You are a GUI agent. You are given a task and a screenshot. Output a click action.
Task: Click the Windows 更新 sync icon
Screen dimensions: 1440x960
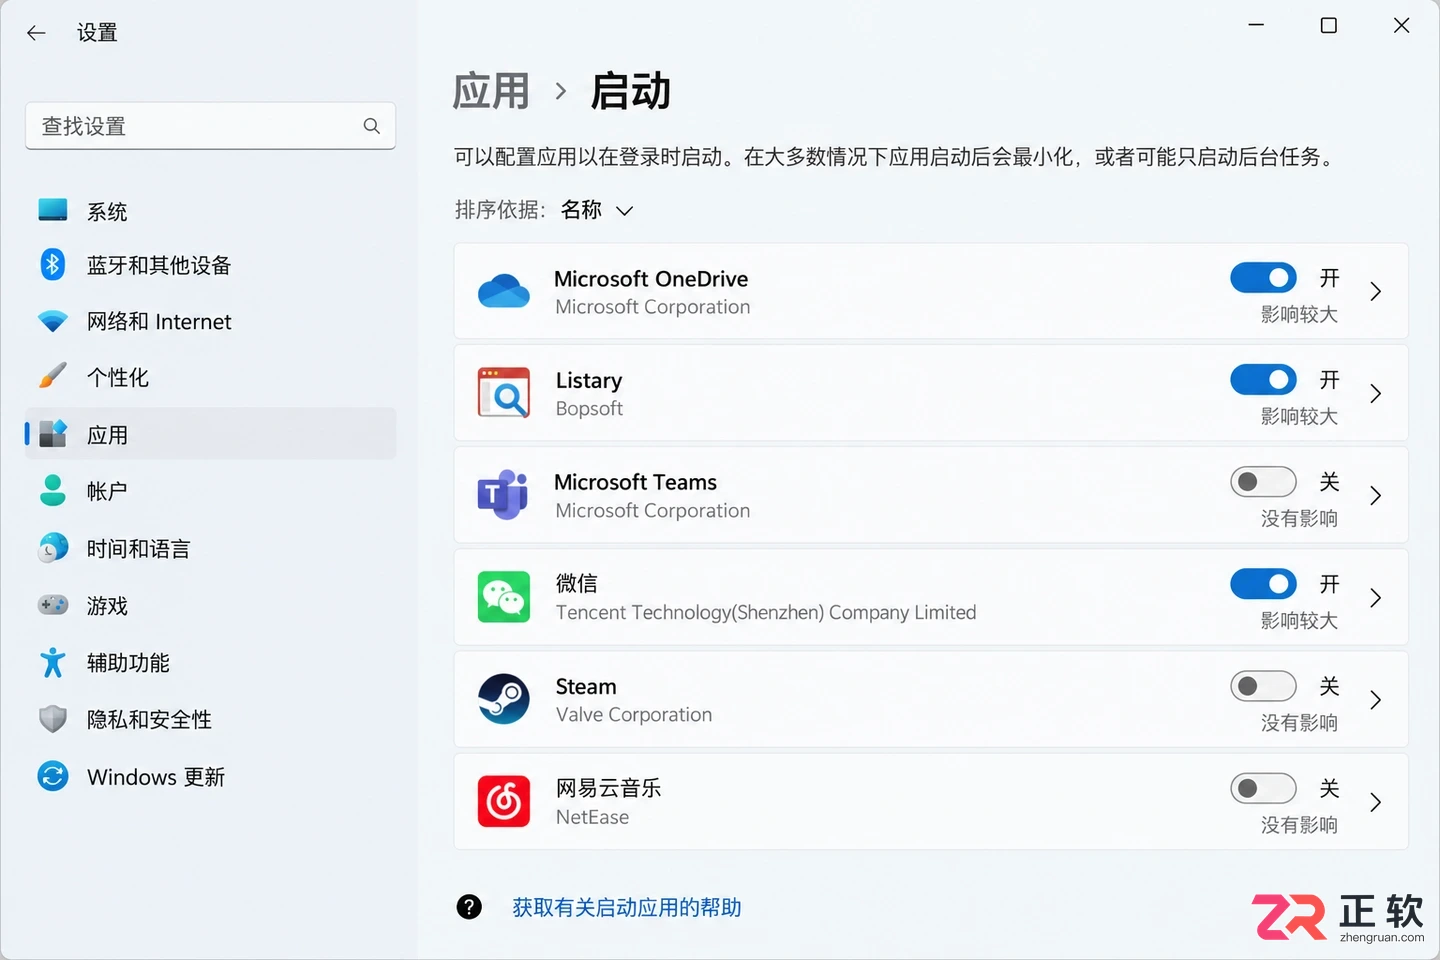pyautogui.click(x=53, y=776)
